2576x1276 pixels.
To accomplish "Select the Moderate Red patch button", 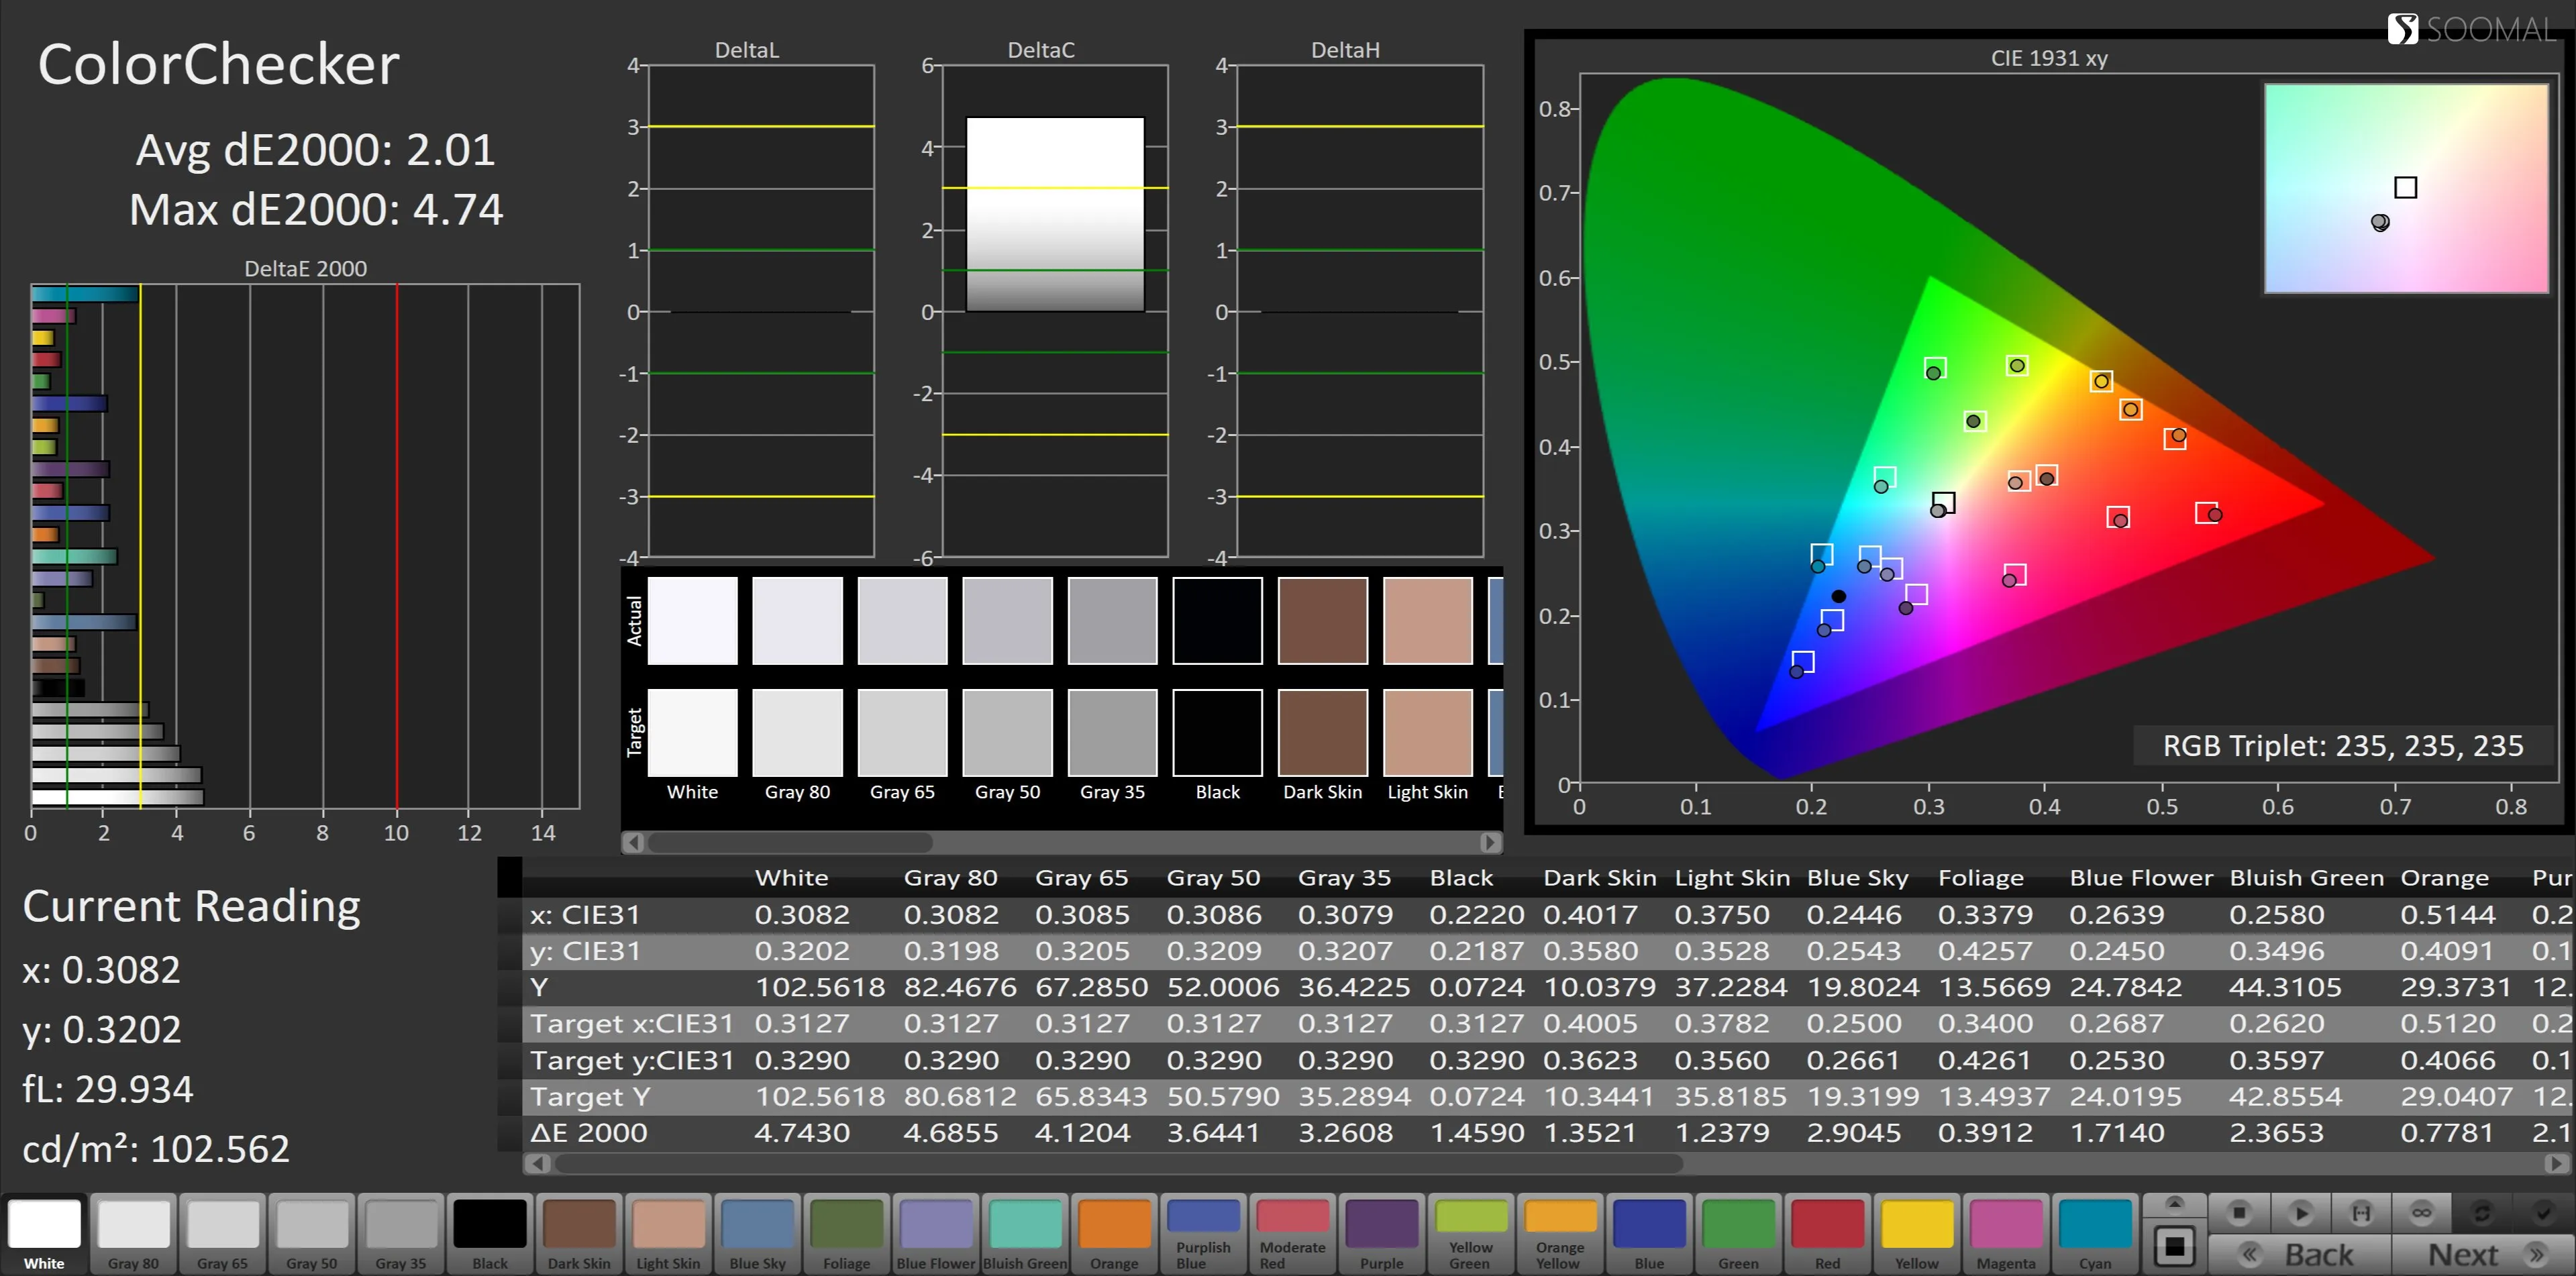I will click(1292, 1234).
